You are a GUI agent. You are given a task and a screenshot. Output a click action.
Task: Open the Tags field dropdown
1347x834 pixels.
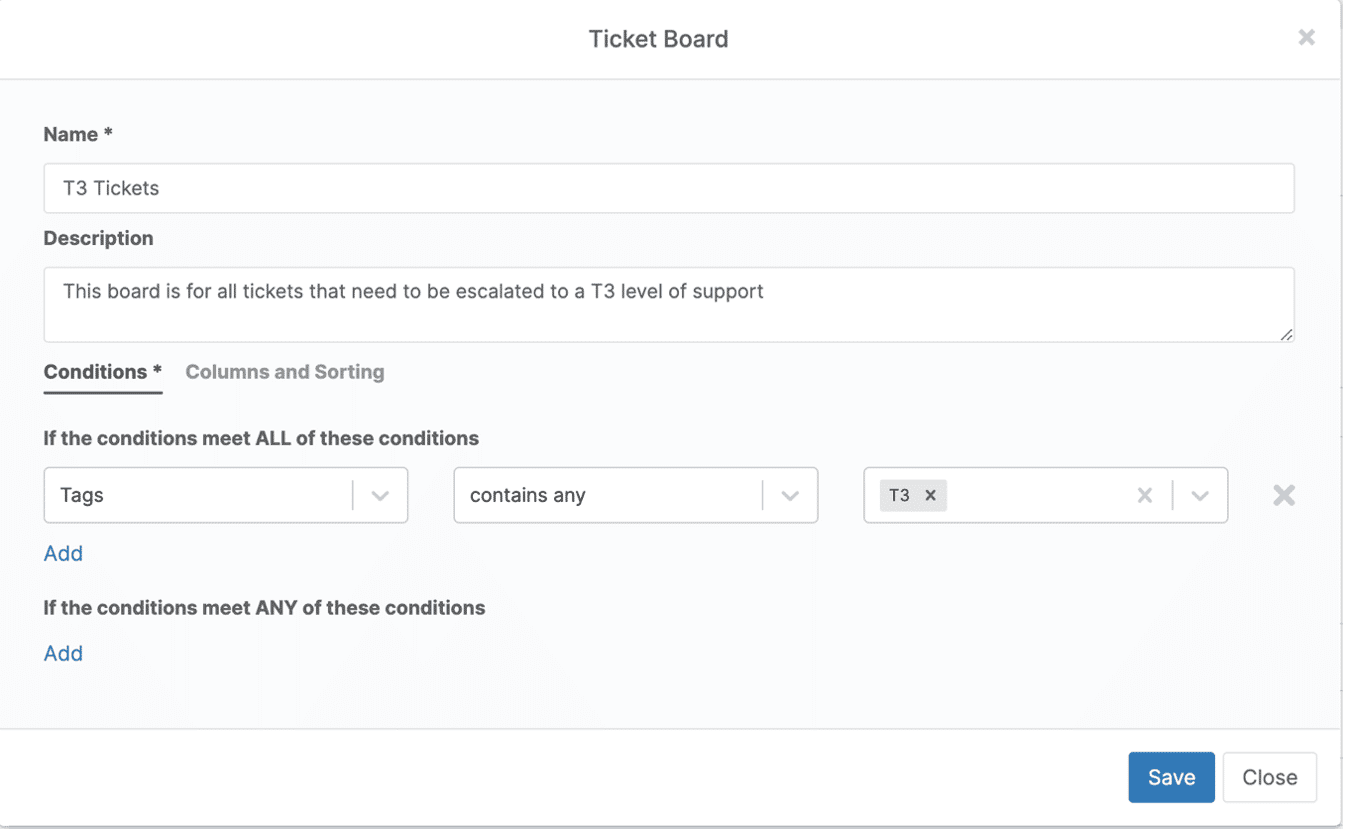[381, 495]
